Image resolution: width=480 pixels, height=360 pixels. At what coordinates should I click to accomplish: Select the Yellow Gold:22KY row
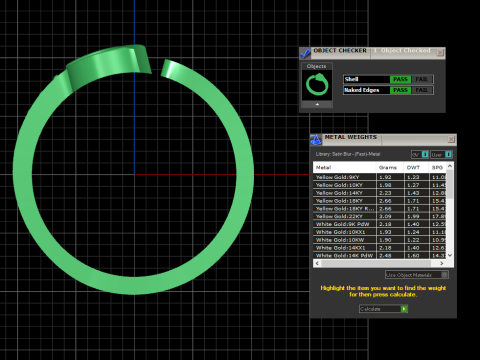click(379, 216)
